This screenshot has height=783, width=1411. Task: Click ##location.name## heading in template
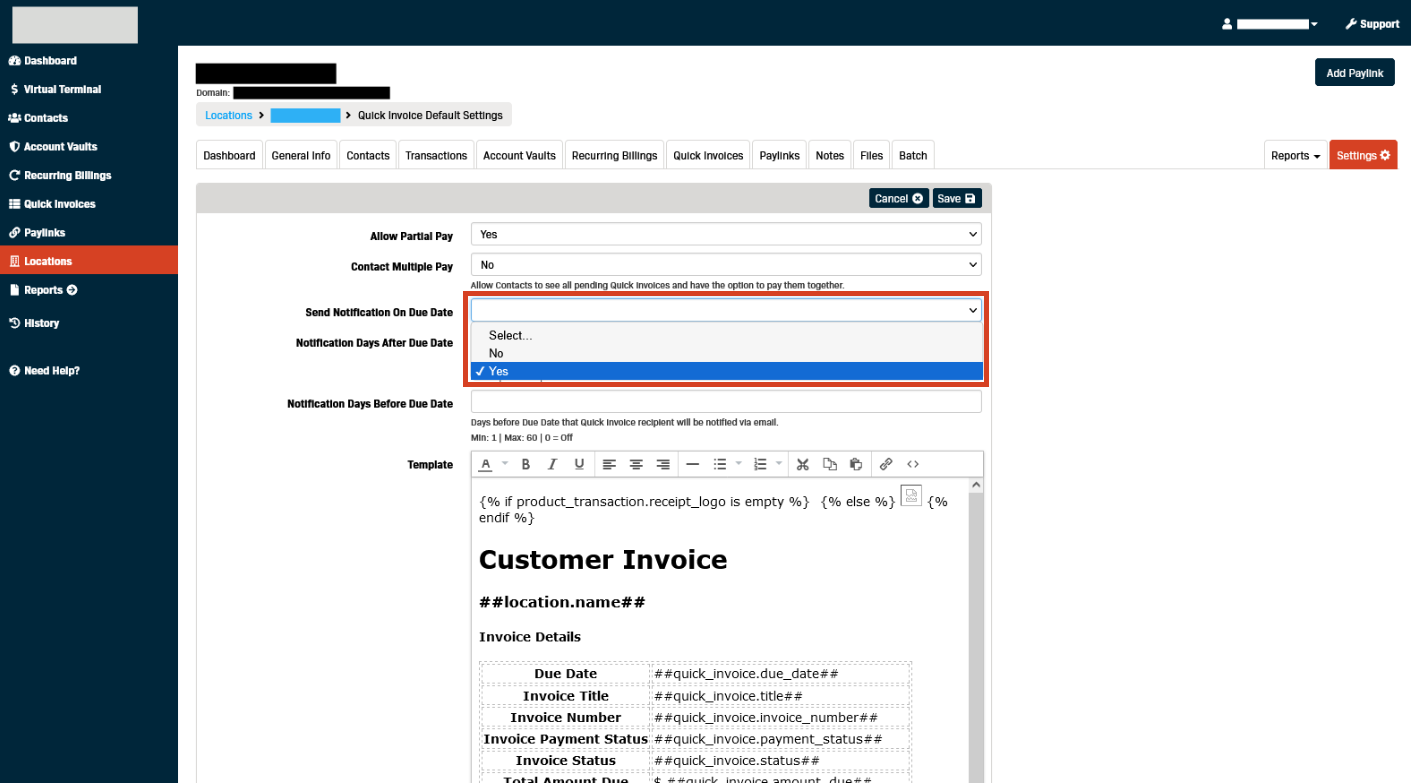click(x=562, y=602)
